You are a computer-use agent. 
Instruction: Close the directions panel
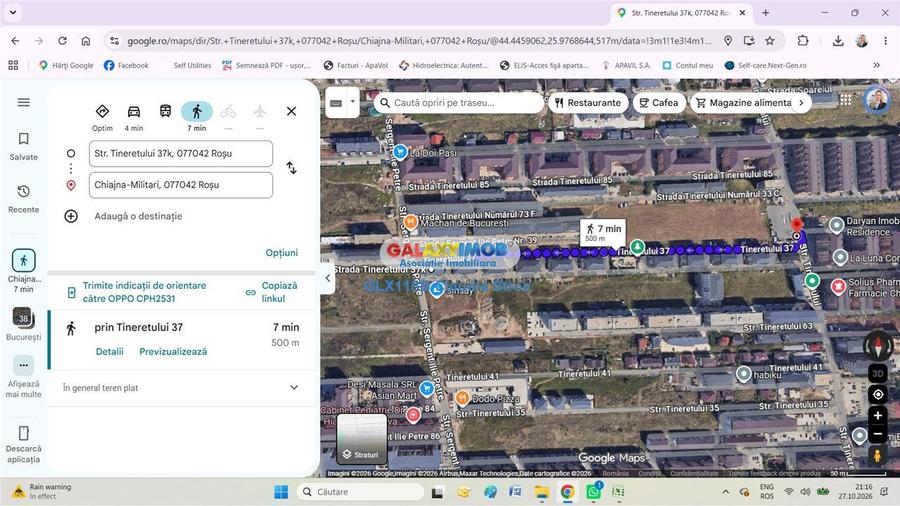coord(292,111)
